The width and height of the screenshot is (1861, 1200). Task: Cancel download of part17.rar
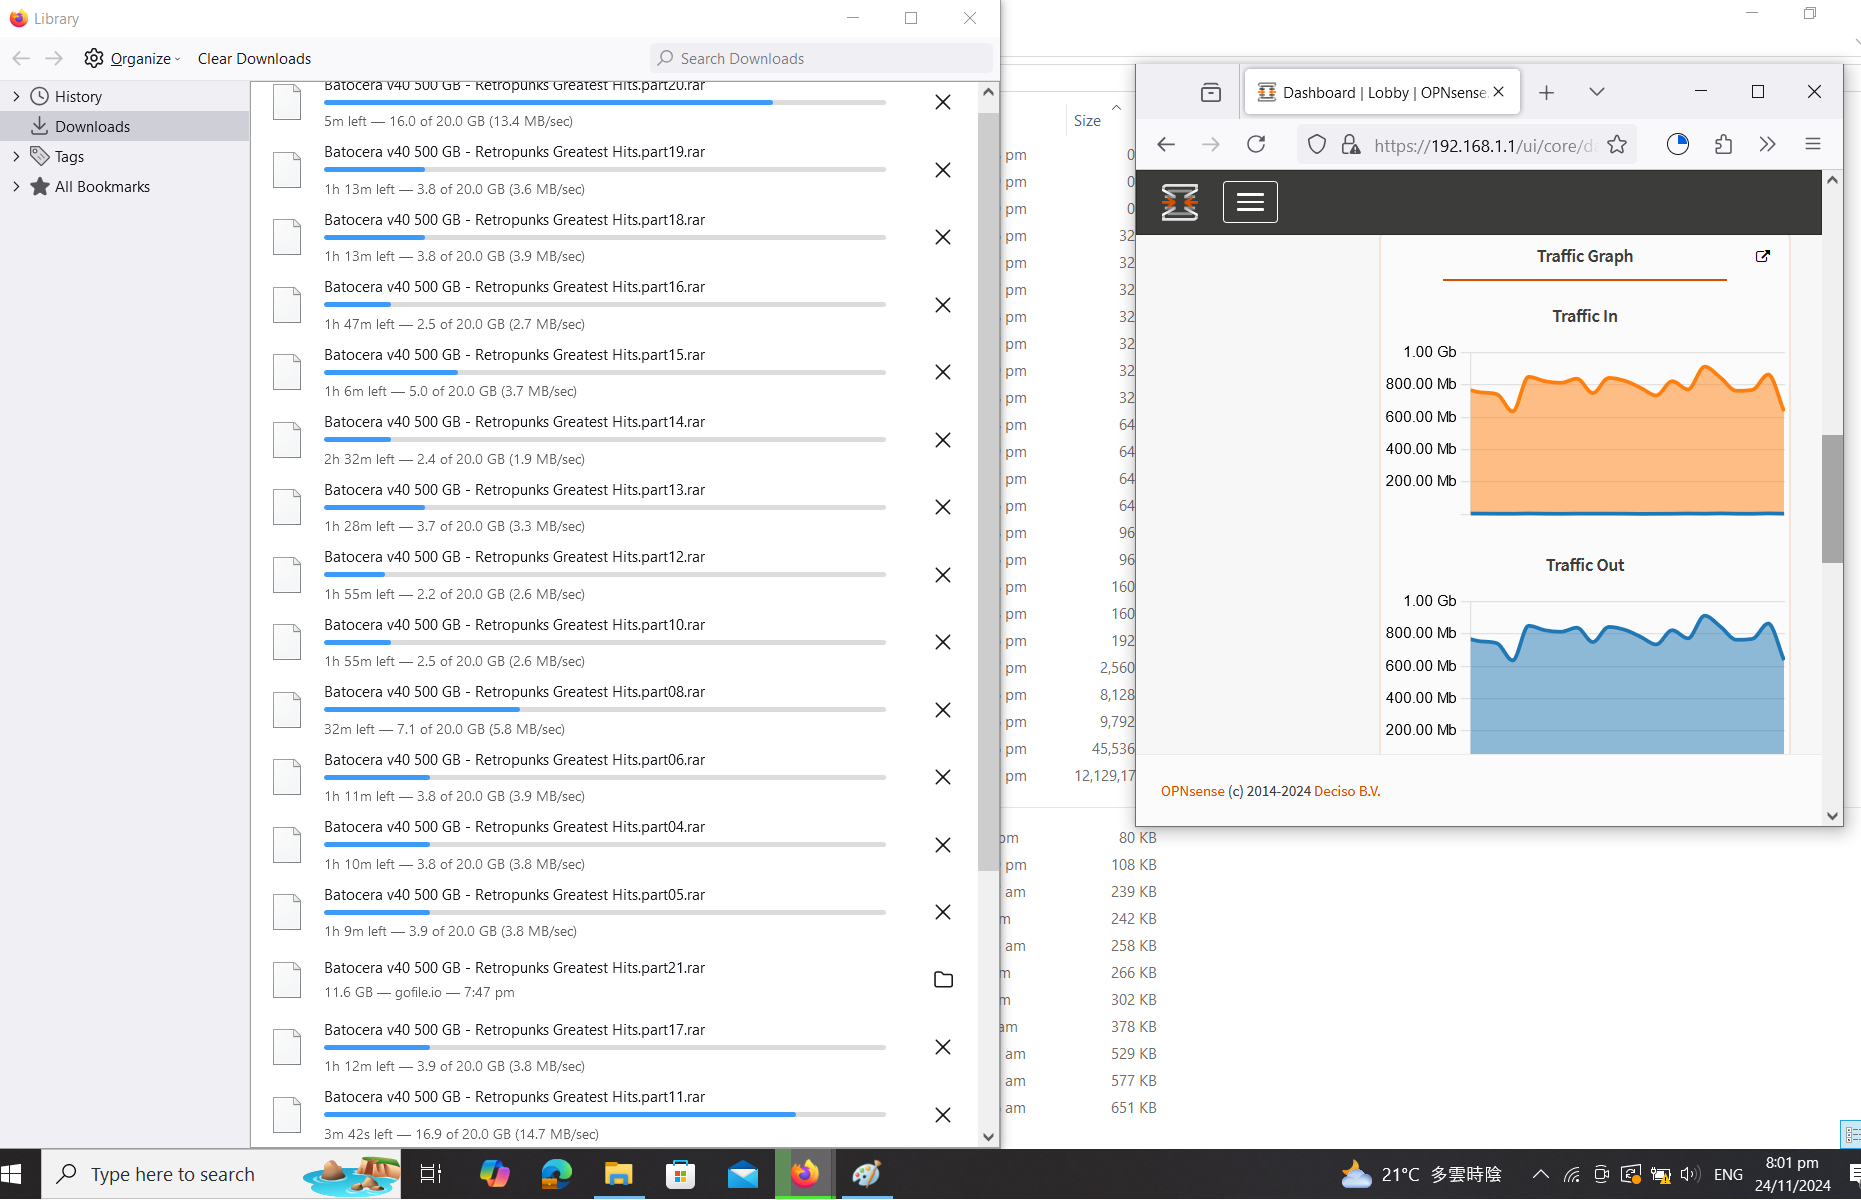point(942,1047)
